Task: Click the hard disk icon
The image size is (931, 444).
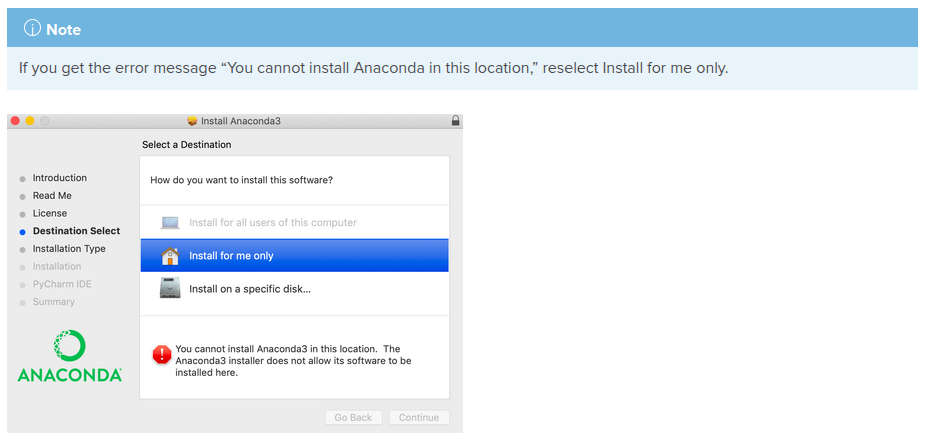Action: (x=170, y=288)
